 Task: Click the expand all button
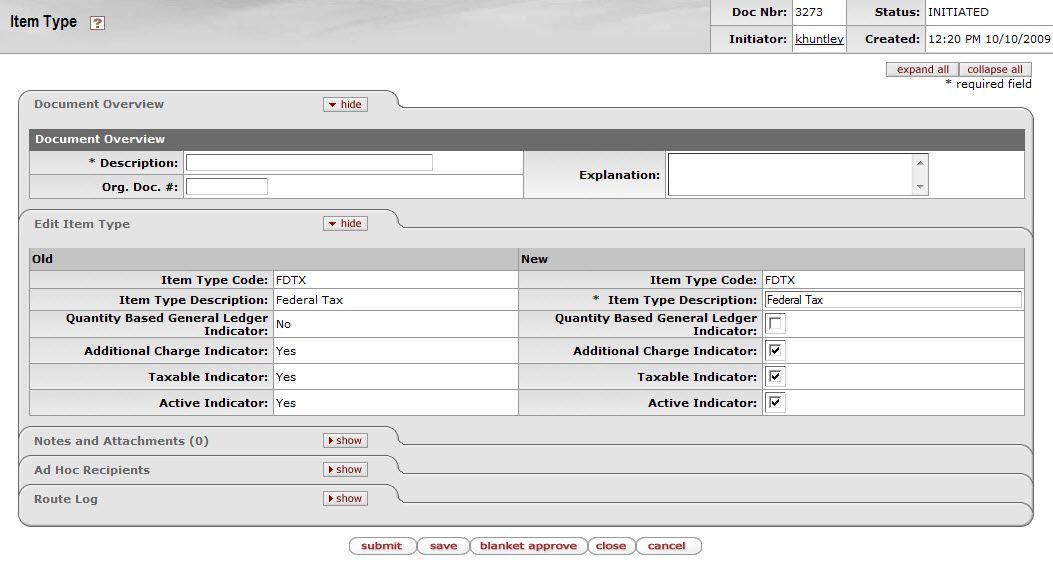922,70
